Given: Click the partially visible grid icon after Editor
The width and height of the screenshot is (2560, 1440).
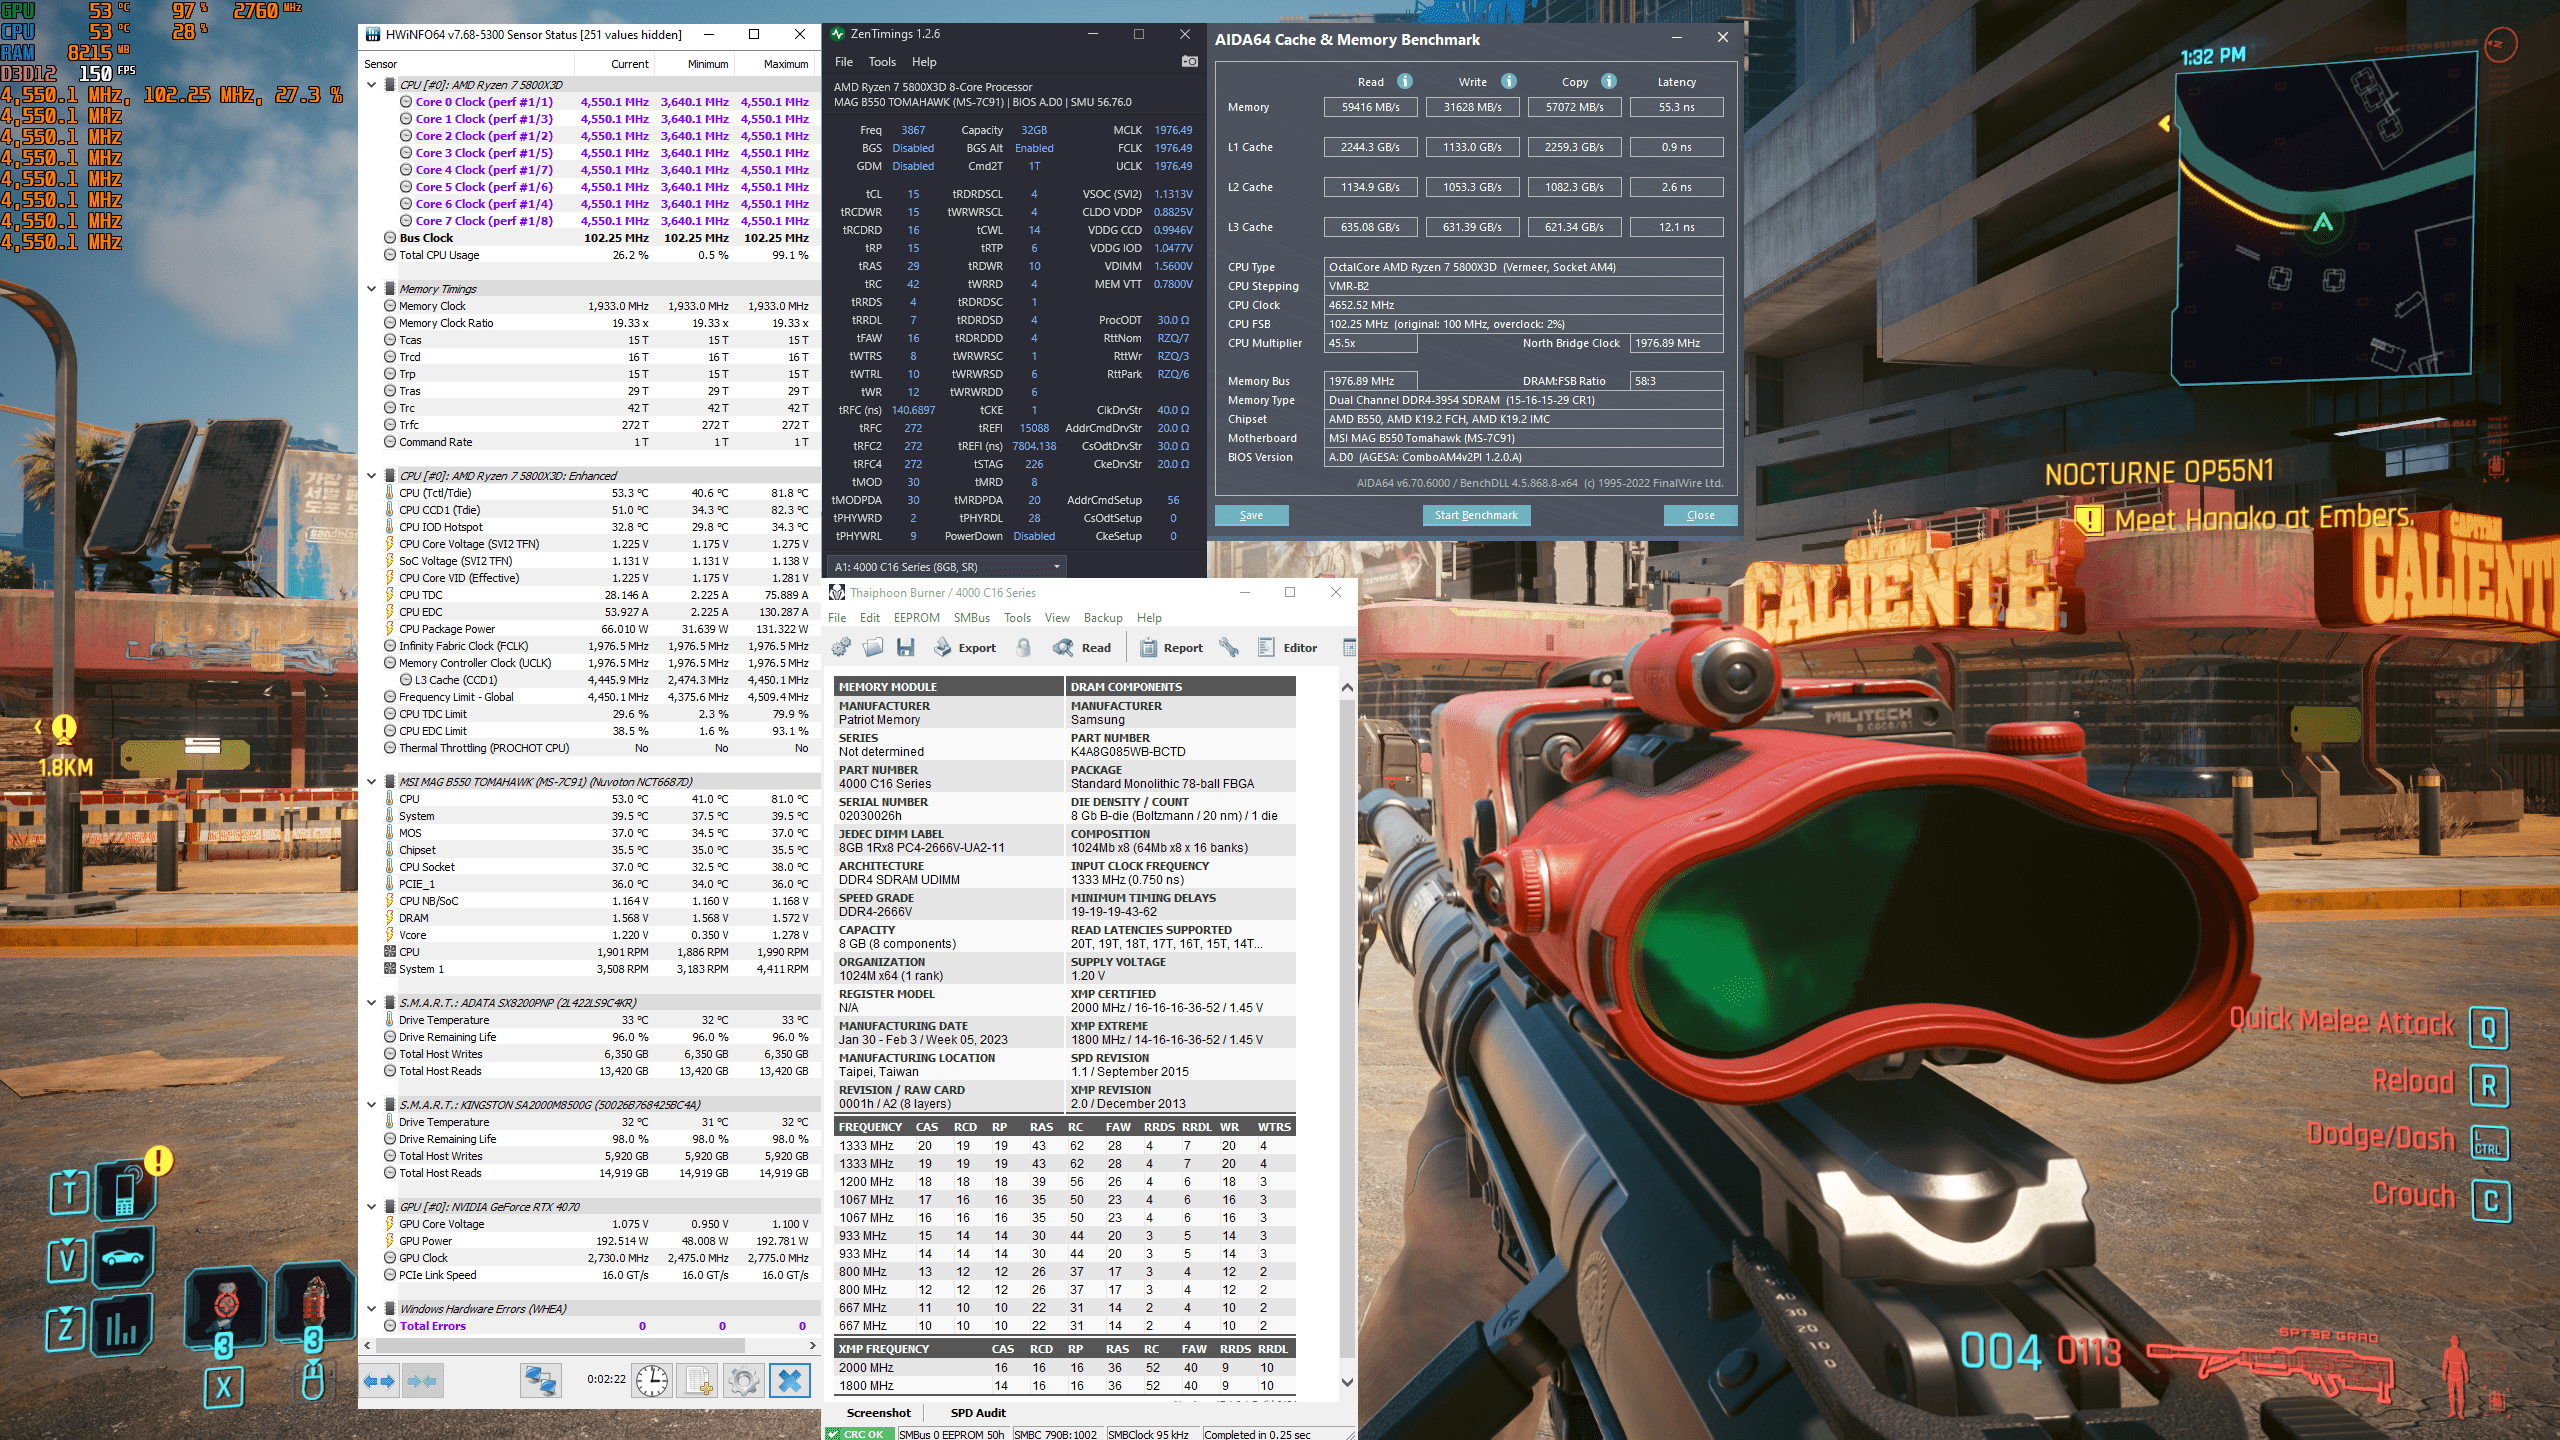Looking at the screenshot, I should (x=1349, y=648).
